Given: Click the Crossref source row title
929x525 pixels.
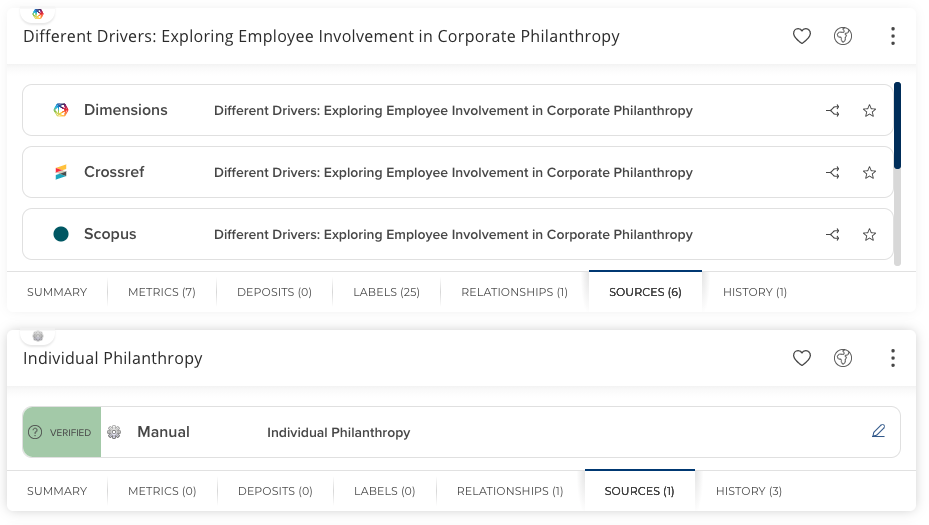Looking at the screenshot, I should [453, 173].
